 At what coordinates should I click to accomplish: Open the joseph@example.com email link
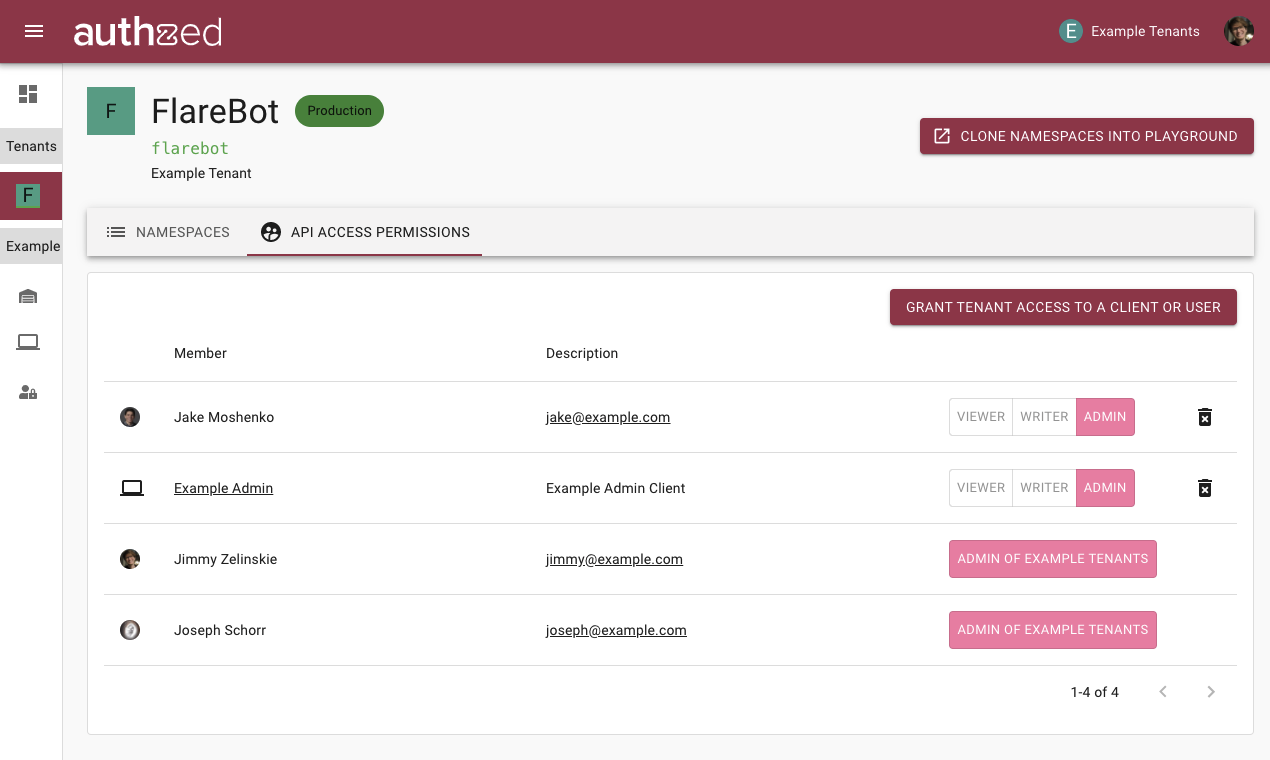click(616, 630)
